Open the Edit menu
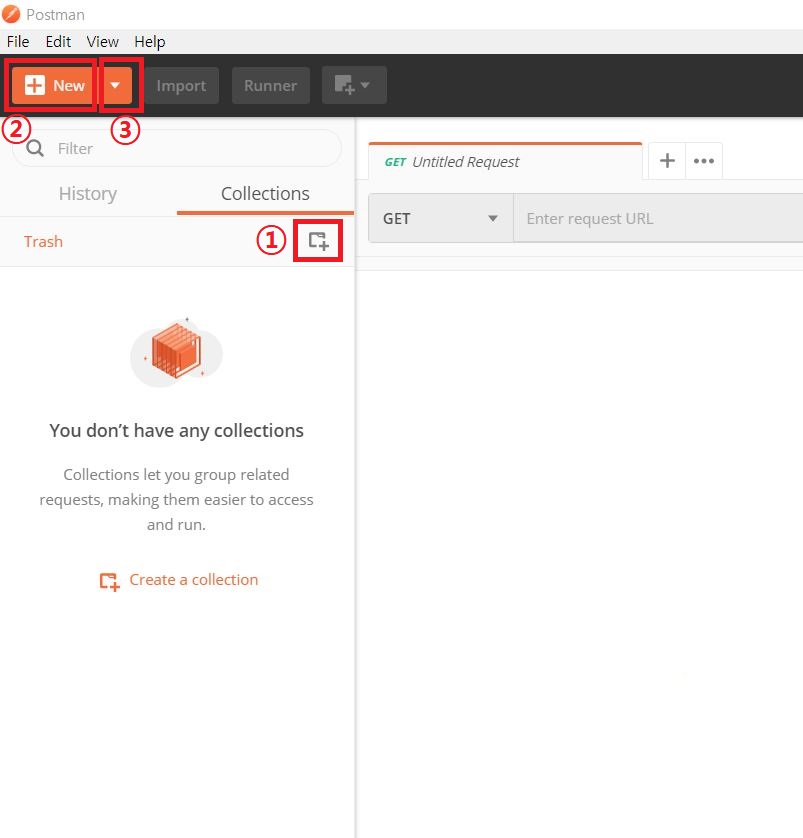This screenshot has height=838, width=803. click(58, 42)
